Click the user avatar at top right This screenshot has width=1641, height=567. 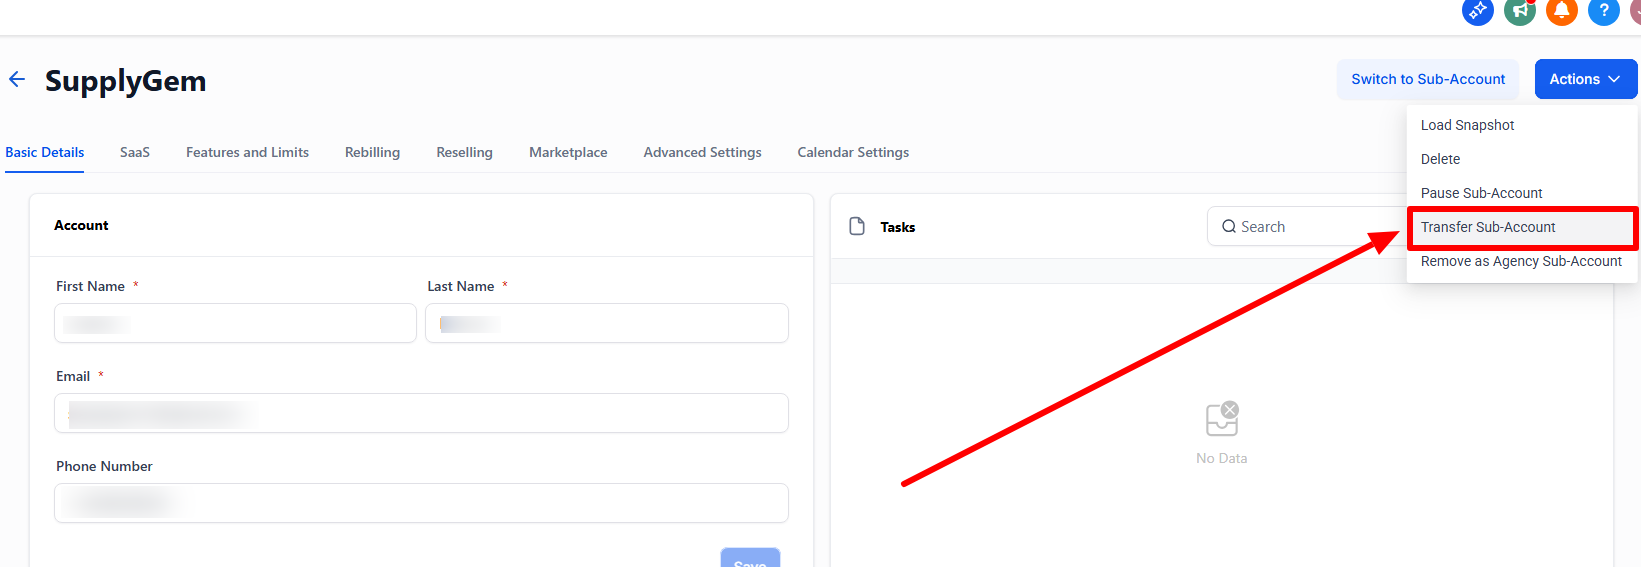coord(1635,11)
